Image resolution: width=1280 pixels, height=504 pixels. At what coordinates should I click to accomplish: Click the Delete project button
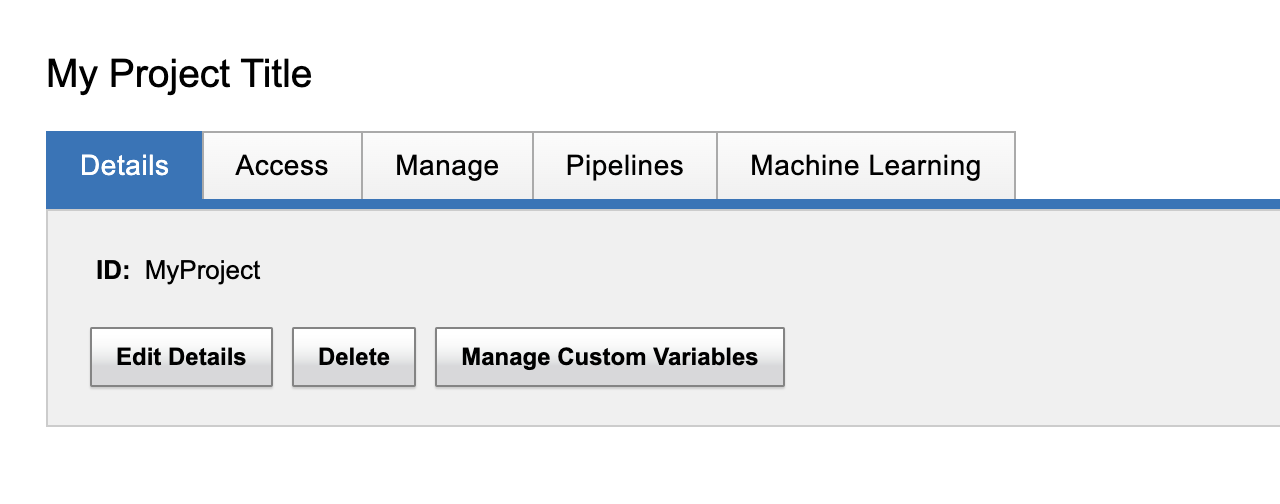(354, 357)
